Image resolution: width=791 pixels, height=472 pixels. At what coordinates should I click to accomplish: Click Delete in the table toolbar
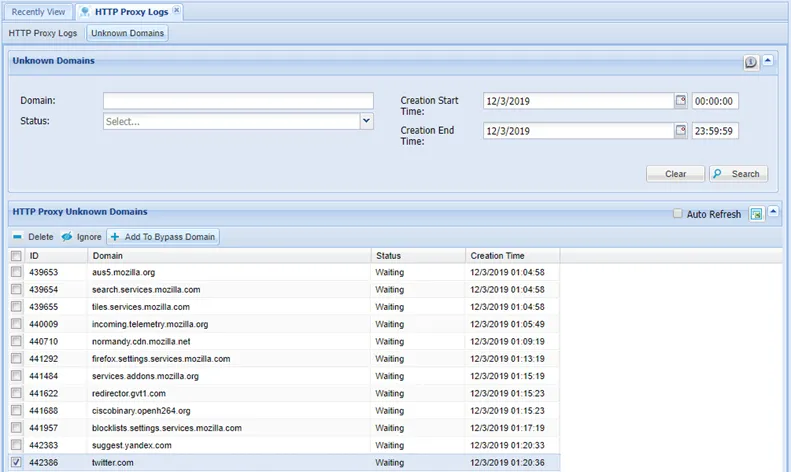(33, 237)
